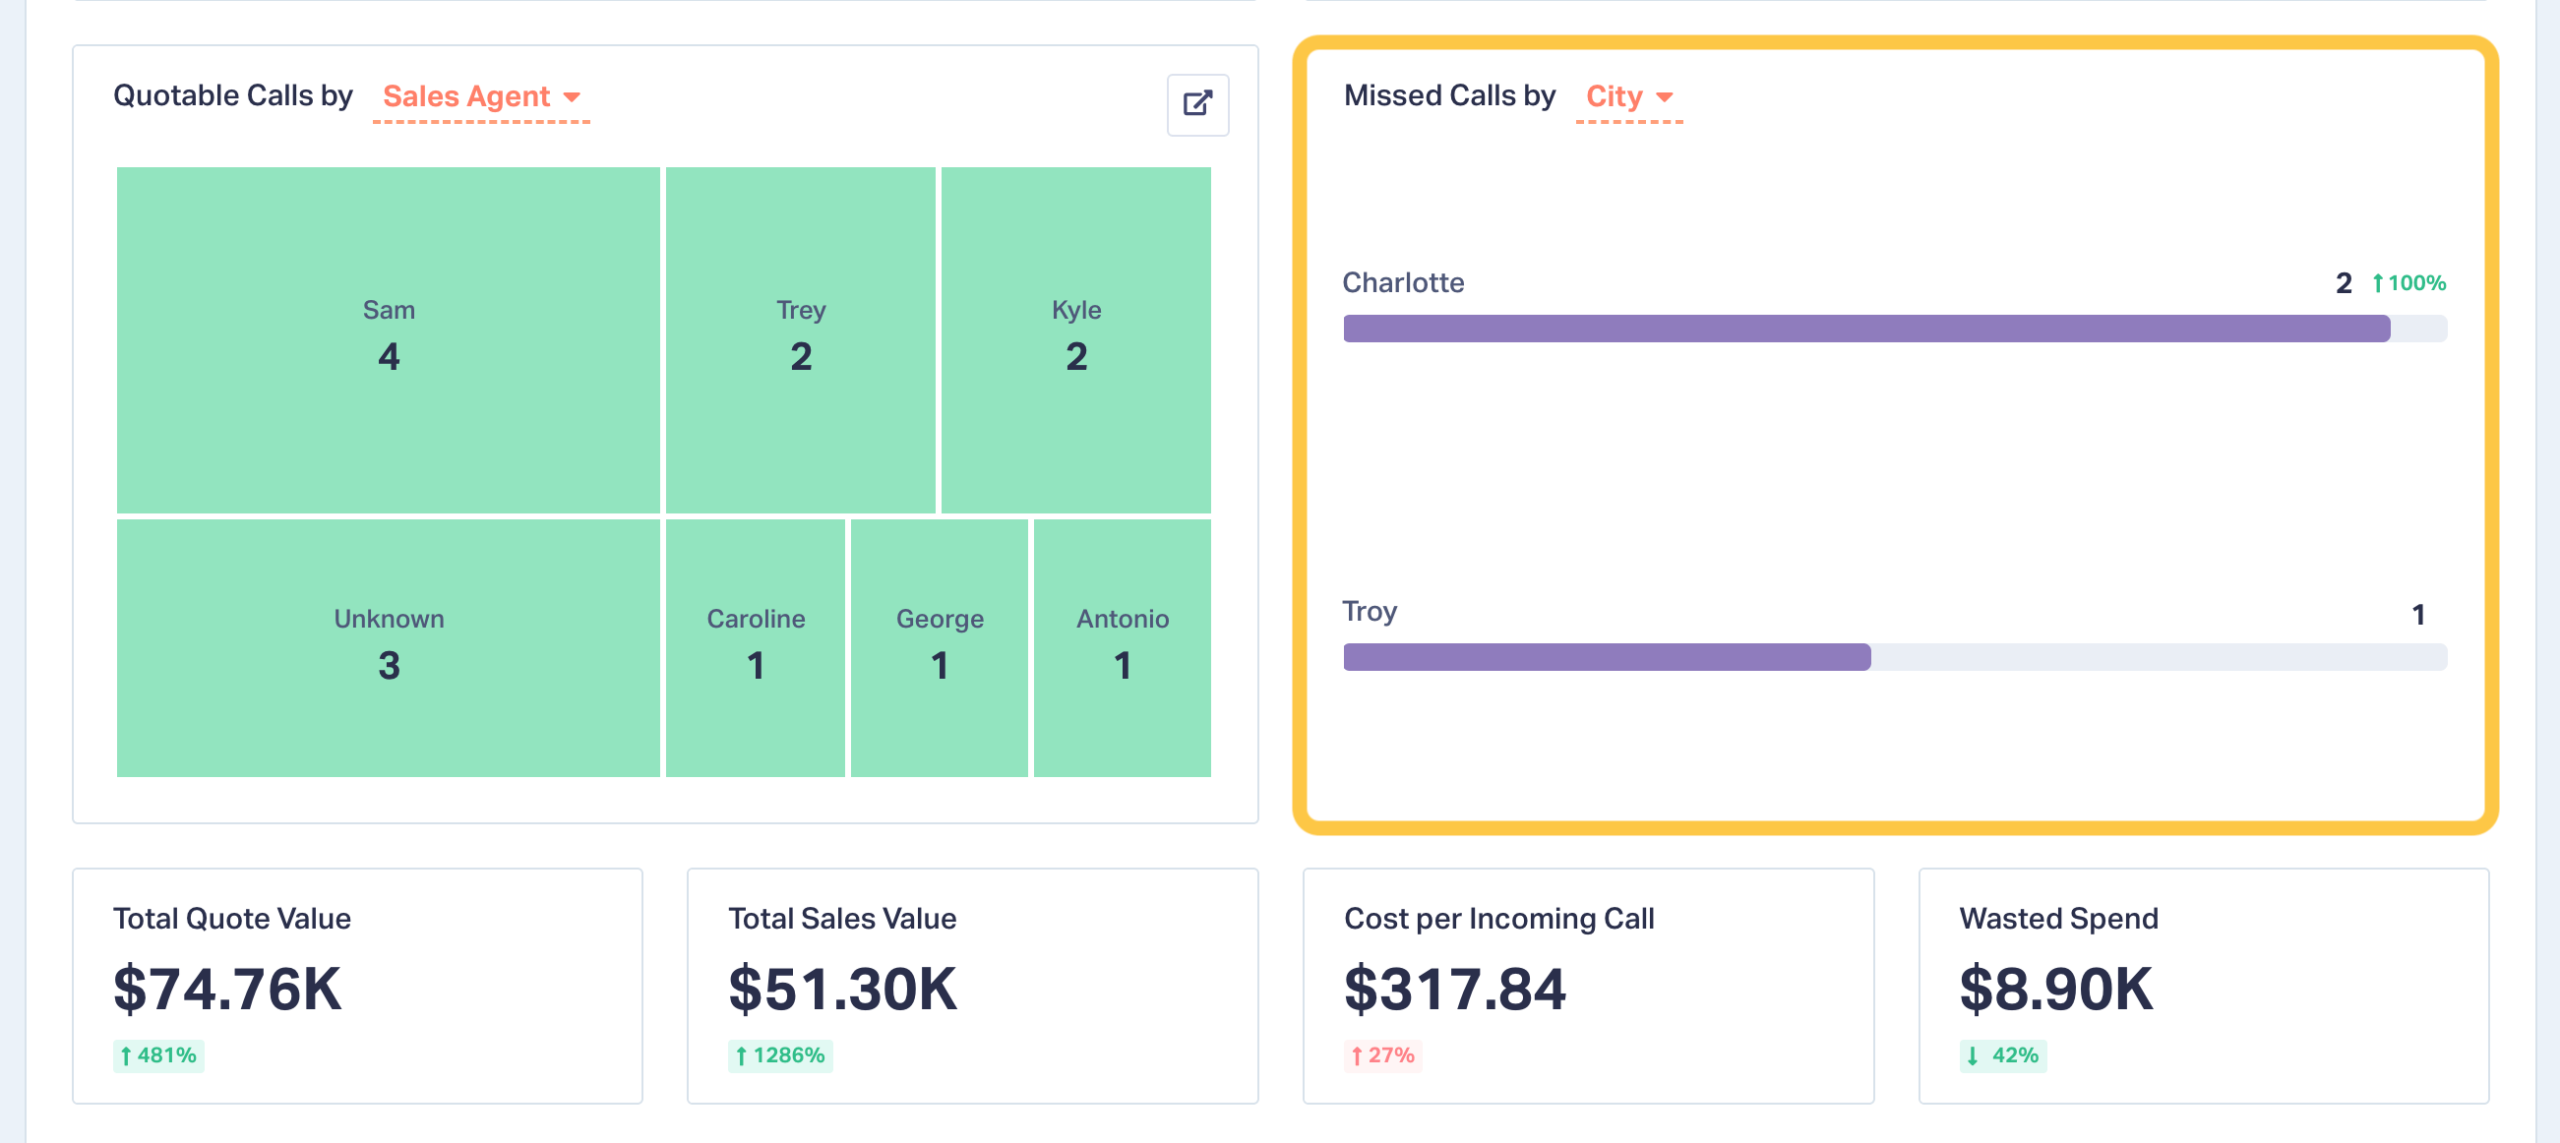Click the 27% cost increase badge
Viewport: 2560px width, 1143px height.
click(1382, 1055)
